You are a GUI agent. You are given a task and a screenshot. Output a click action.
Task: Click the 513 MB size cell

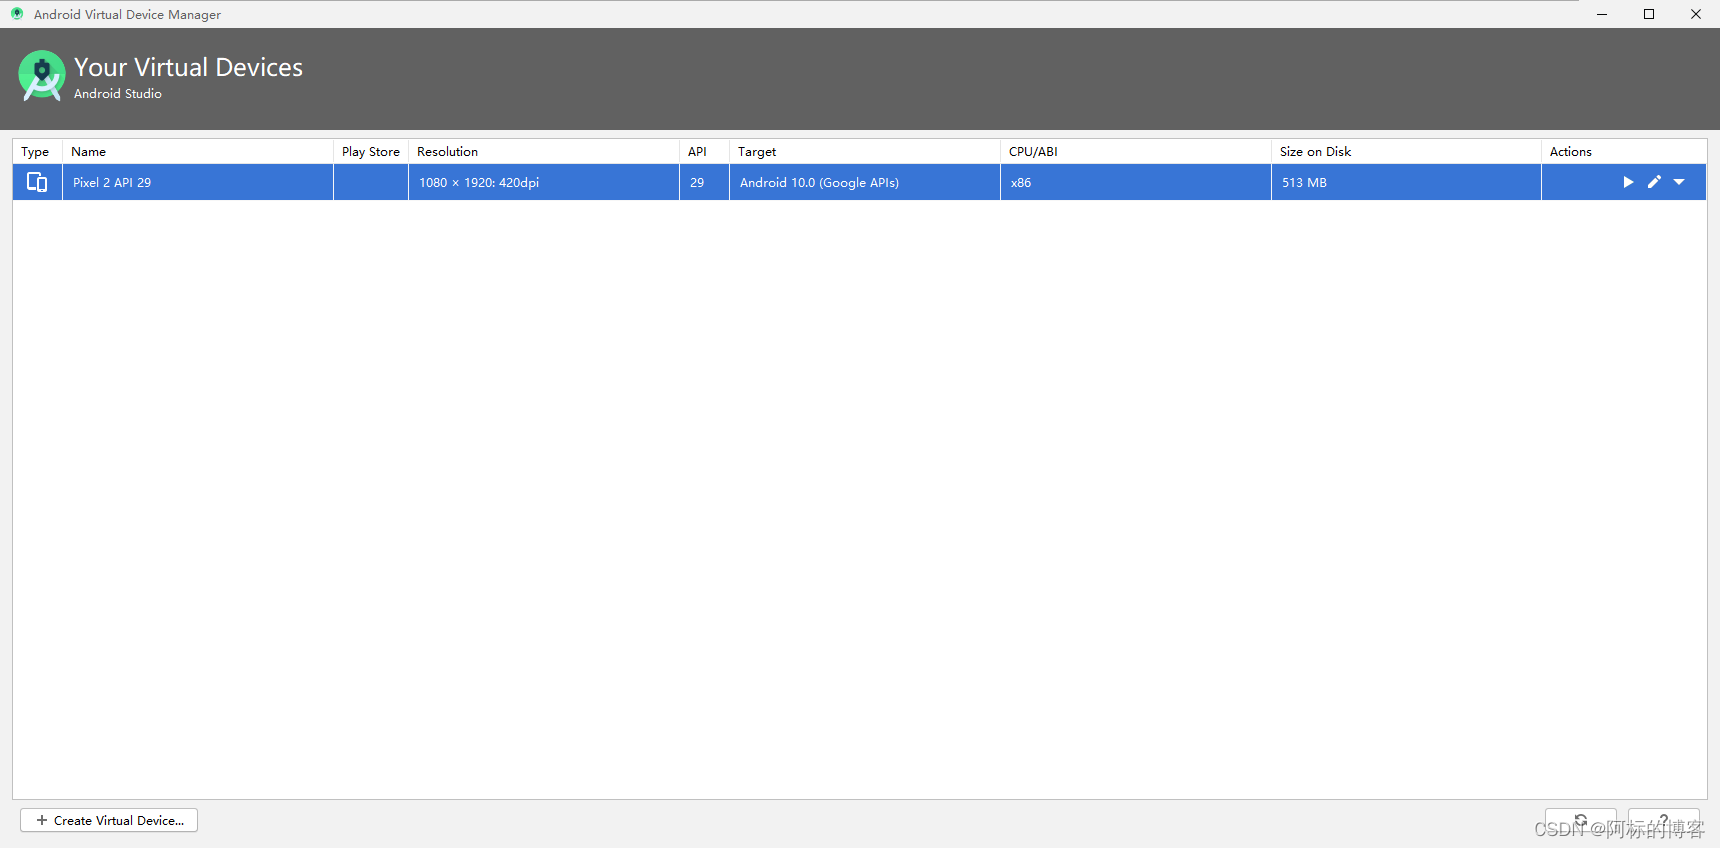pyautogui.click(x=1406, y=182)
